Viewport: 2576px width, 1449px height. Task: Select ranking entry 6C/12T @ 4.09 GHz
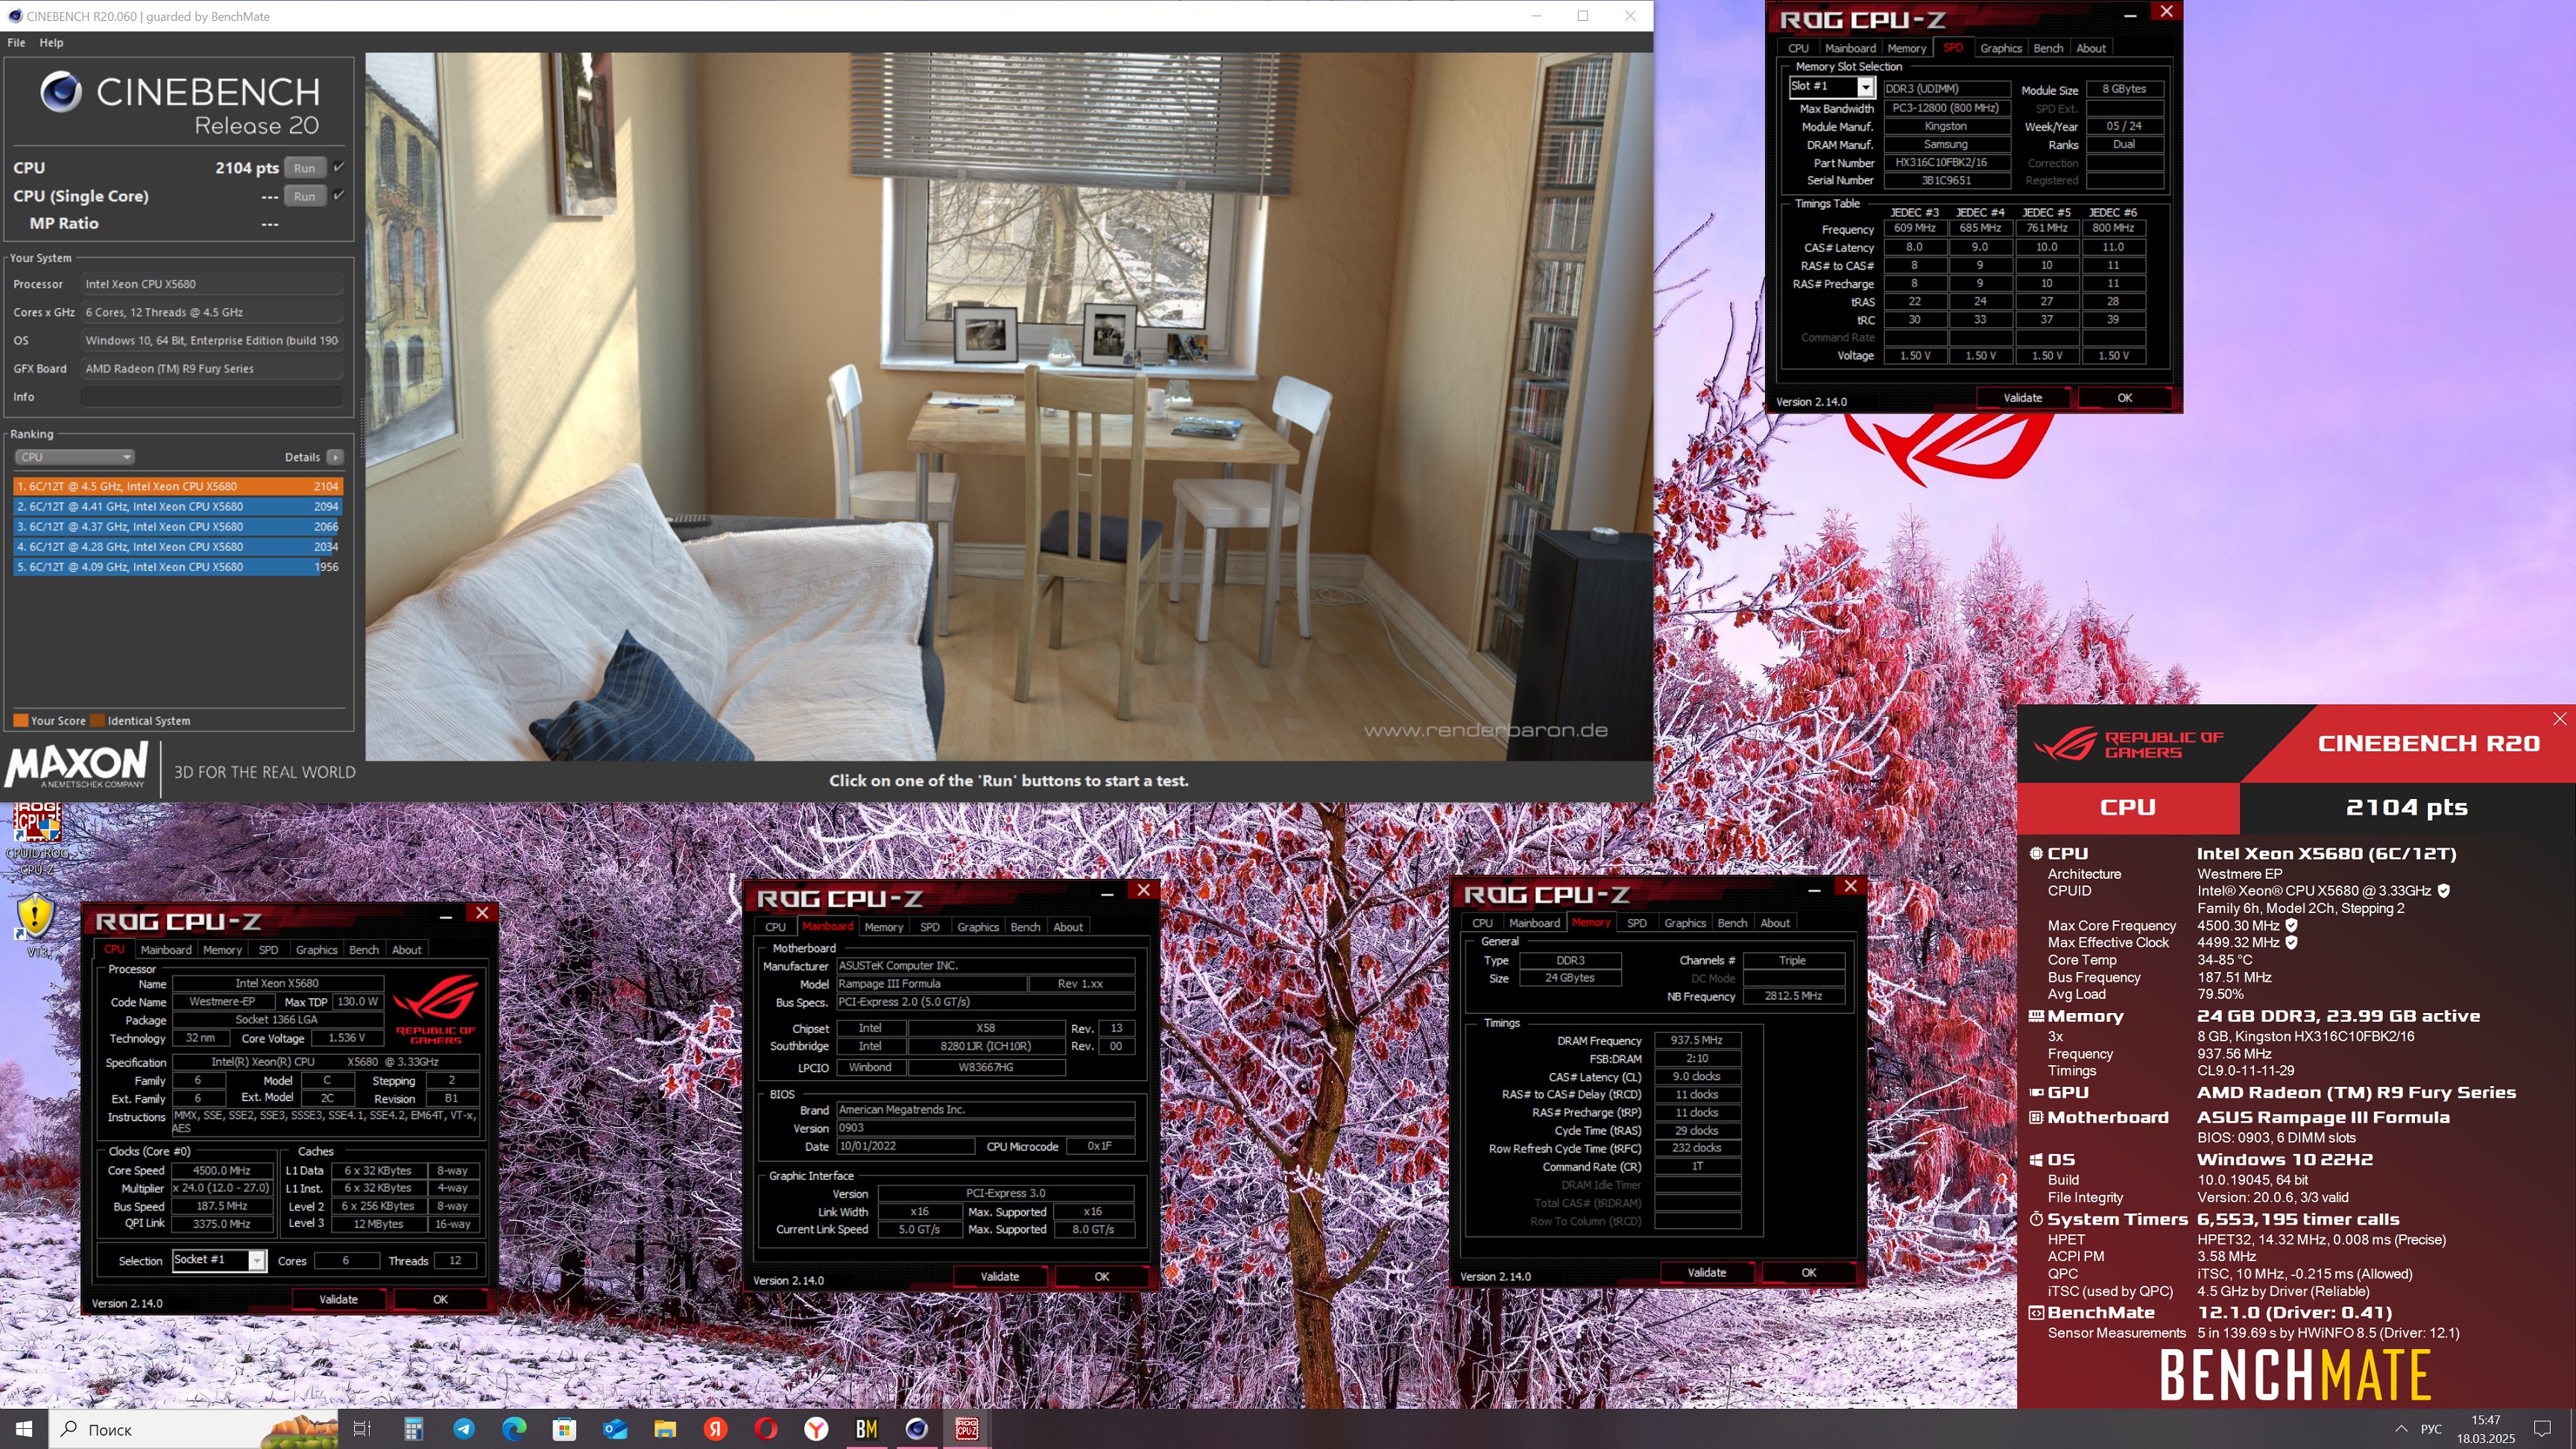[x=178, y=566]
